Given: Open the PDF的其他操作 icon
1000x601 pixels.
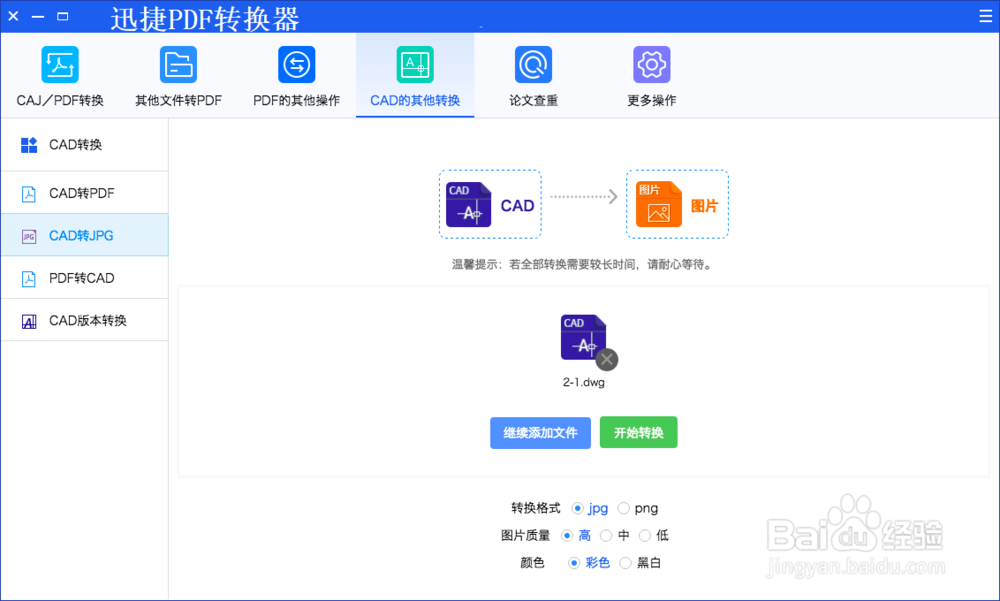Looking at the screenshot, I should point(297,64).
